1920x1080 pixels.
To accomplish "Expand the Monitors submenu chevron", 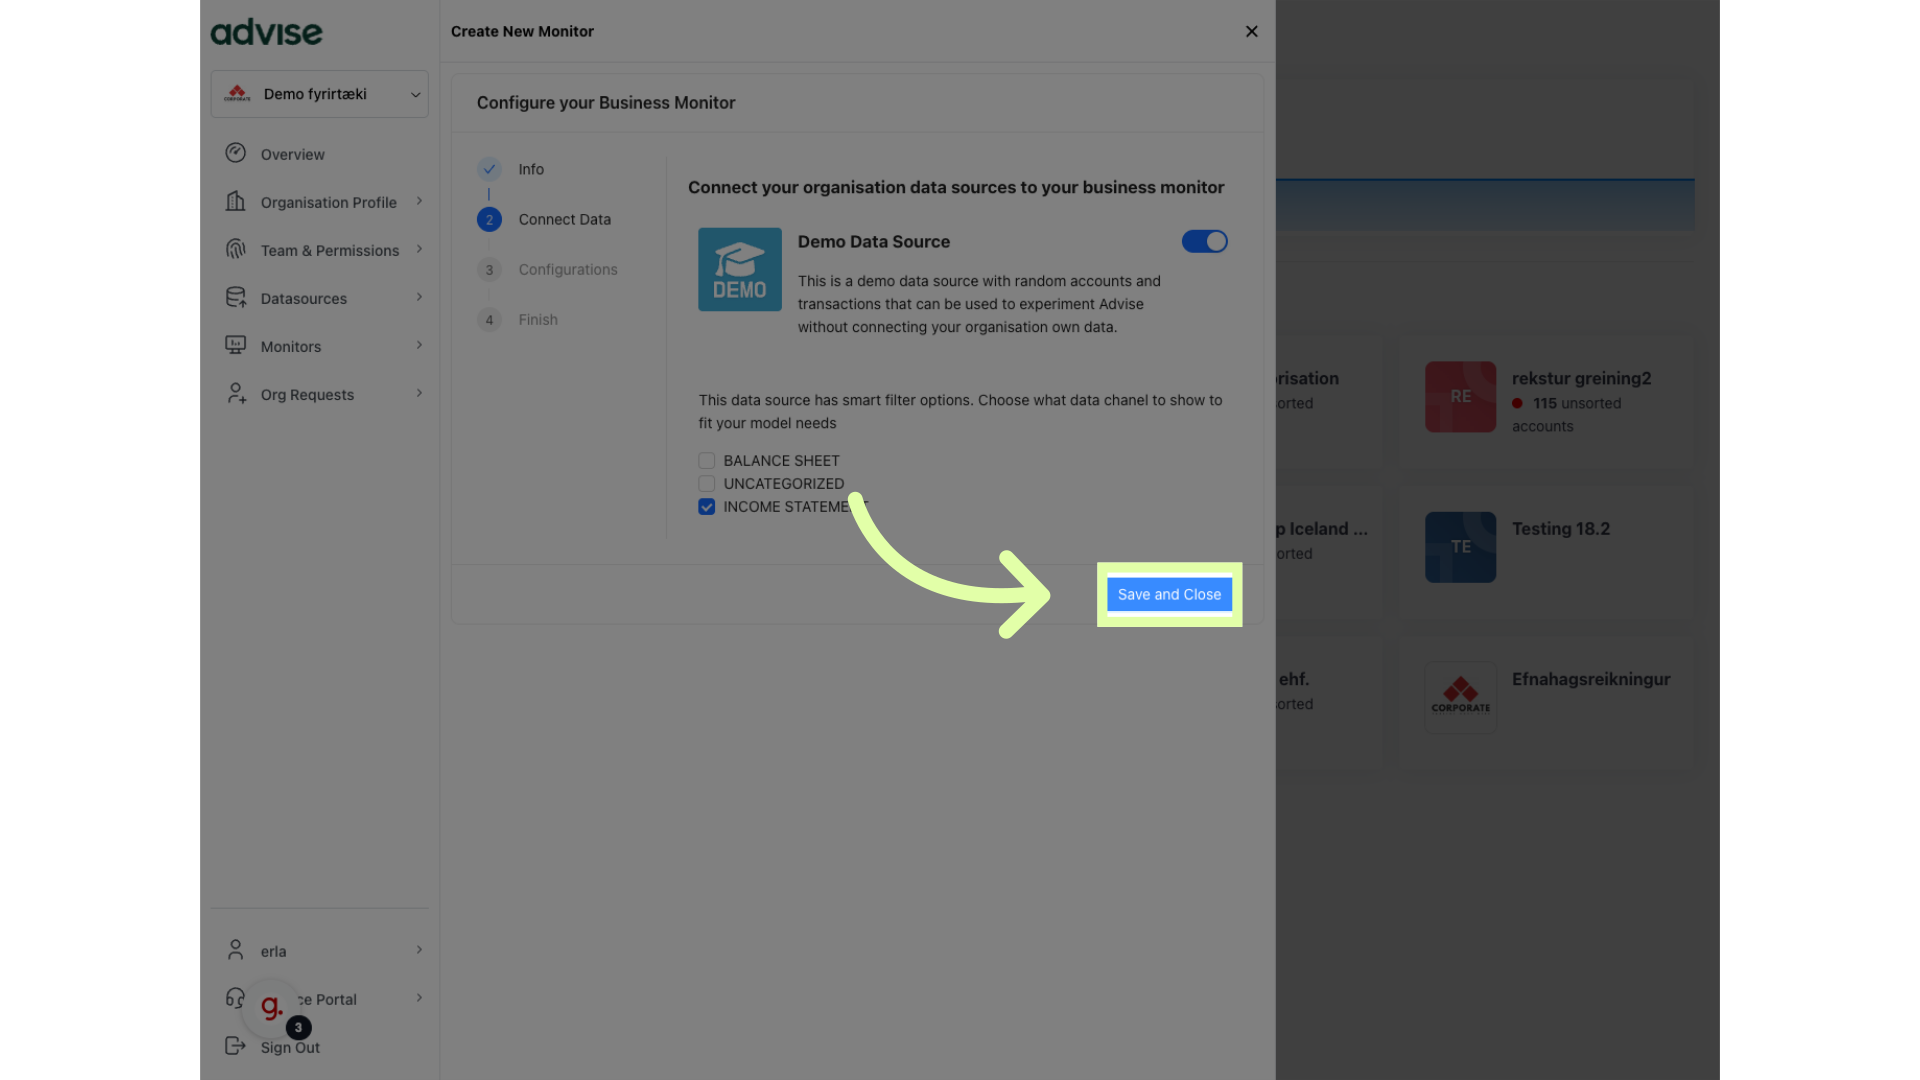I will [419, 345].
